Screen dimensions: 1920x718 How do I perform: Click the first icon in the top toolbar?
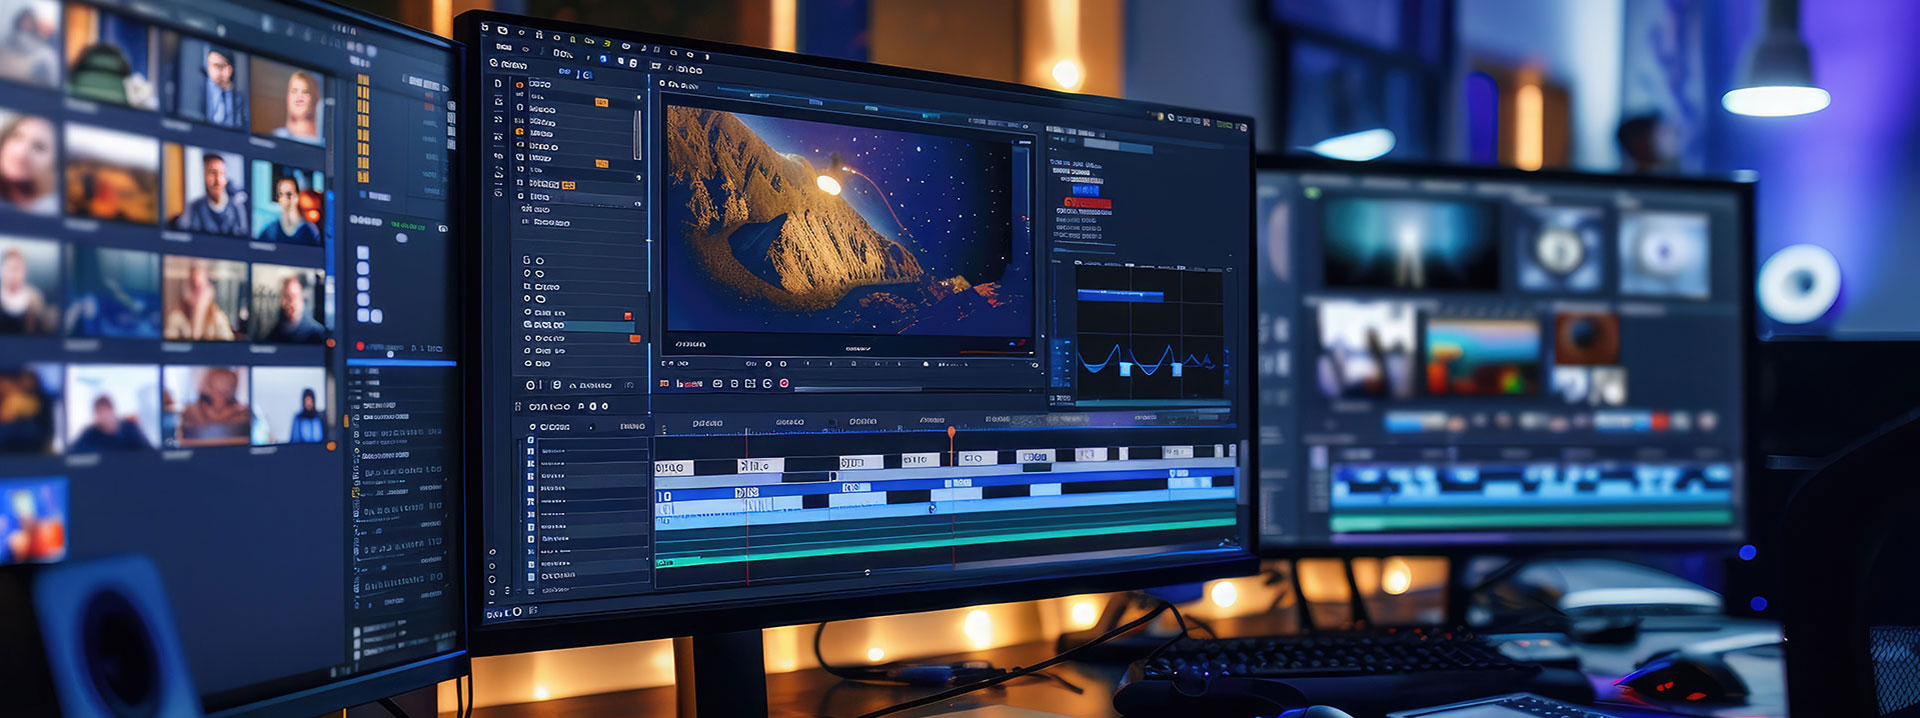point(486,29)
